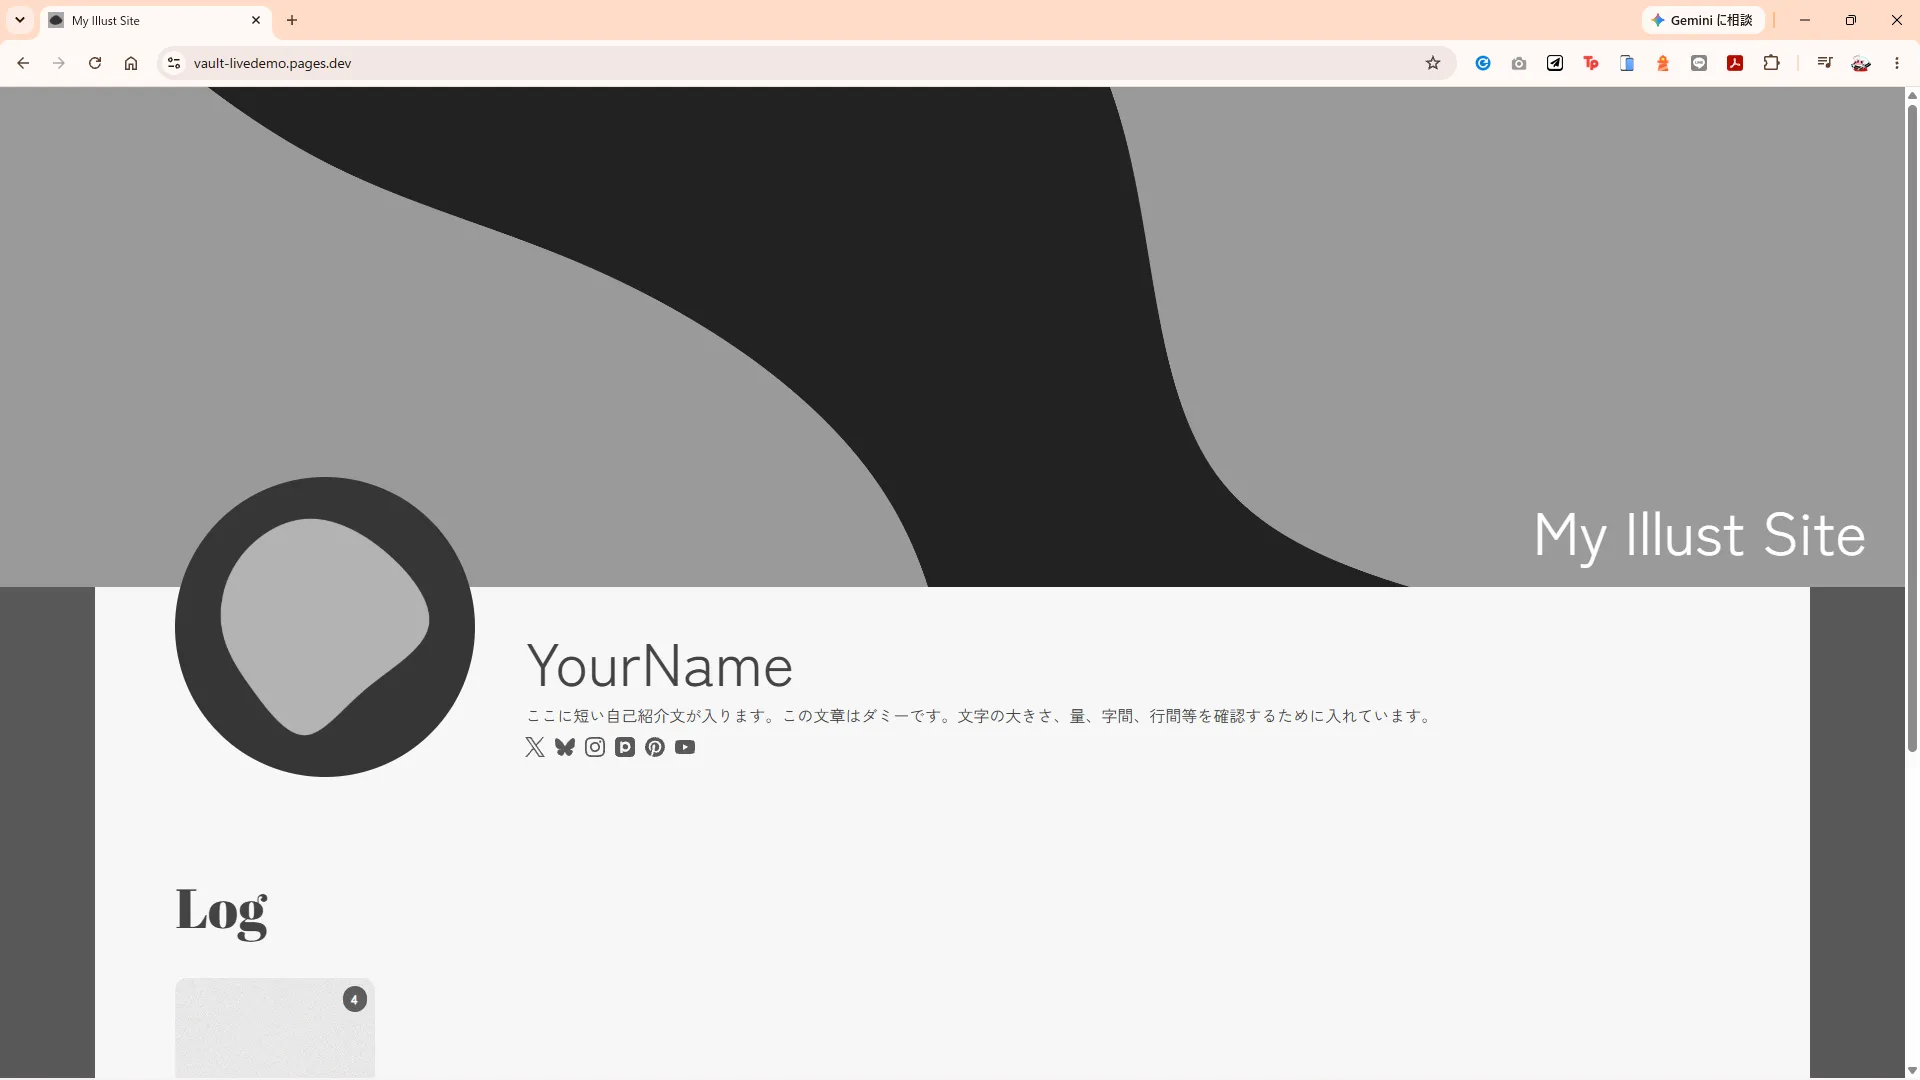Open a new tab with plus button
1920x1080 pixels.
click(x=292, y=20)
